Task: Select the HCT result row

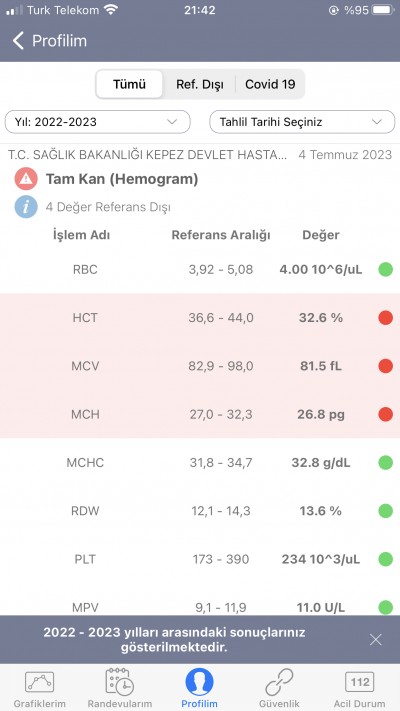Action: [200, 318]
